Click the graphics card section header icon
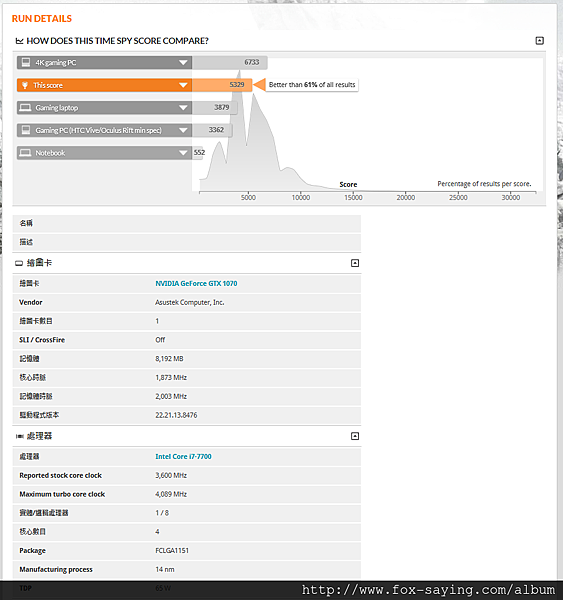The width and height of the screenshot is (563, 600). [19, 263]
